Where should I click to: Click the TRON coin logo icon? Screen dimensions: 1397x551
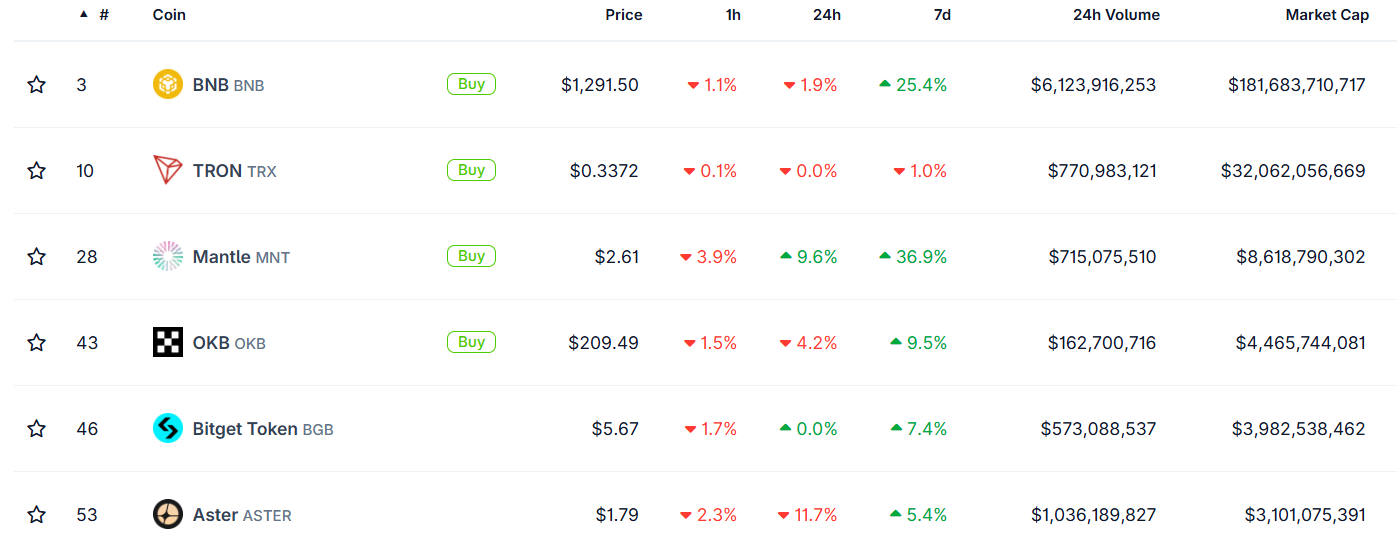[x=168, y=171]
